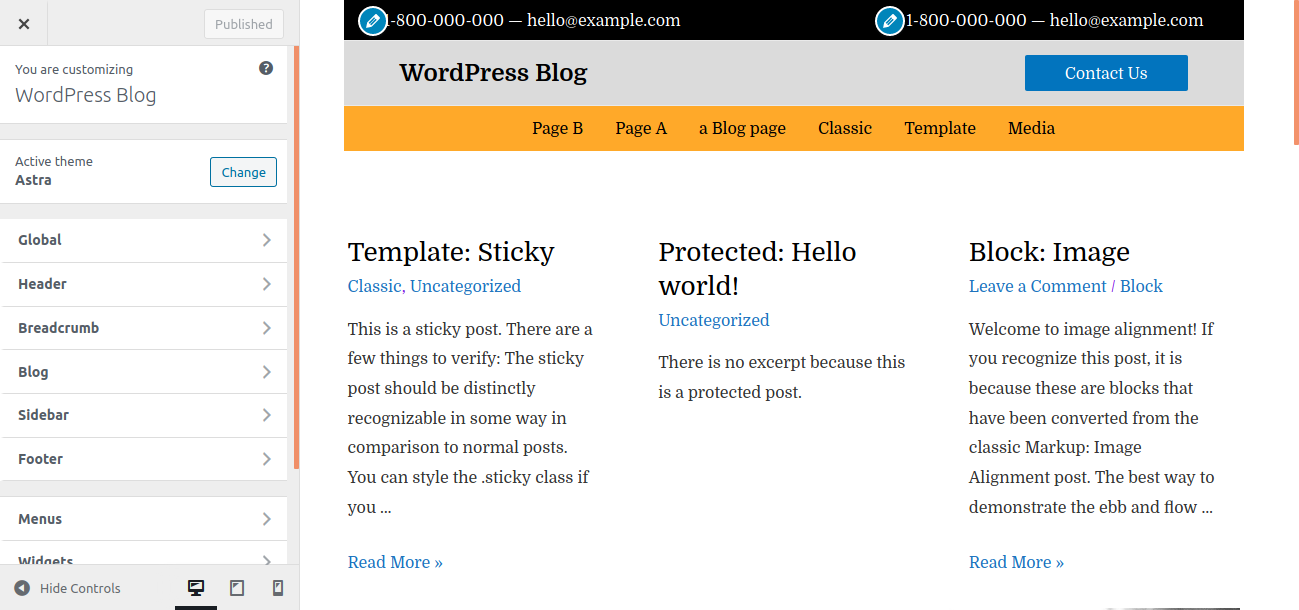Click the Change theme button
Image resolution: width=1299 pixels, height=610 pixels.
(x=243, y=171)
